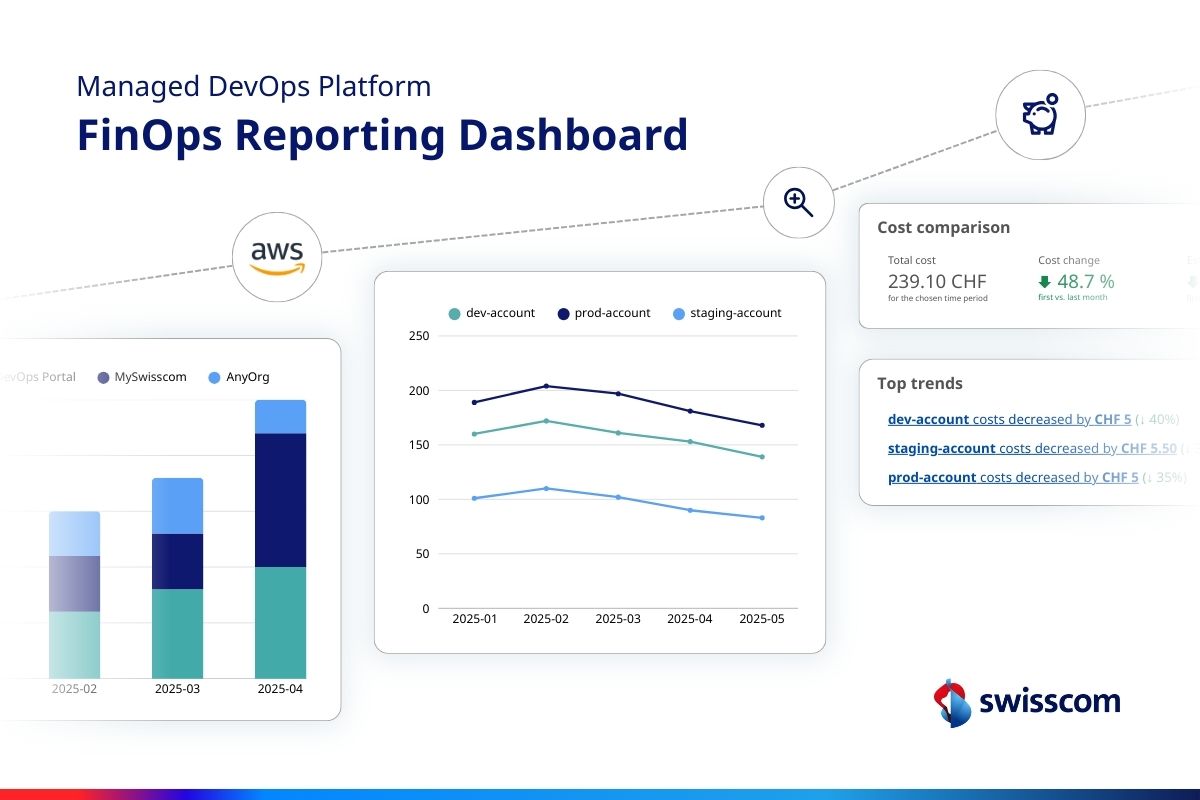
Task: Open the prod-account trend link
Action: pos(932,478)
